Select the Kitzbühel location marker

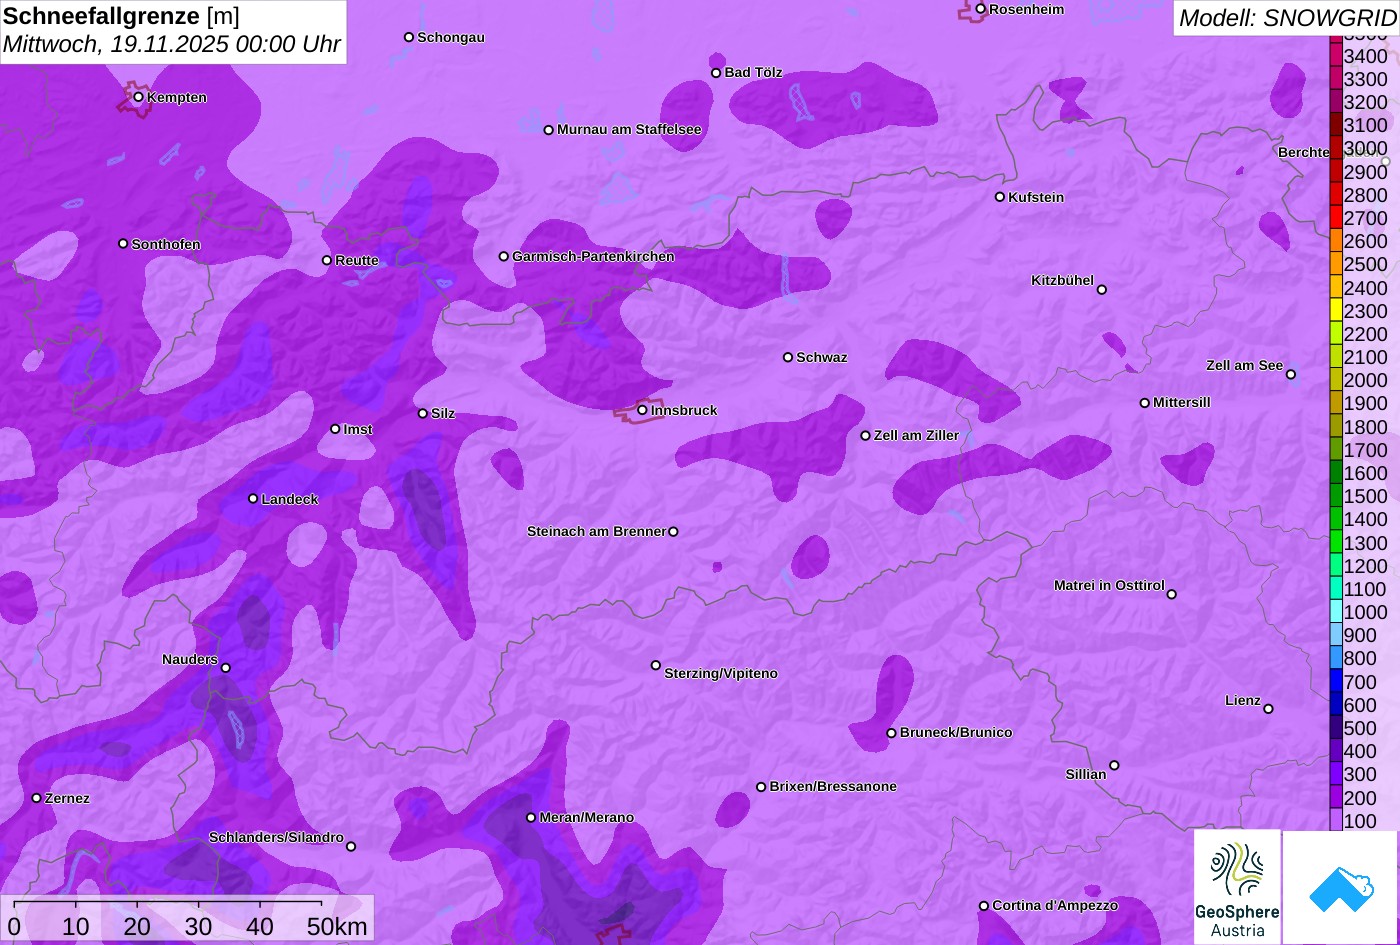point(1102,290)
